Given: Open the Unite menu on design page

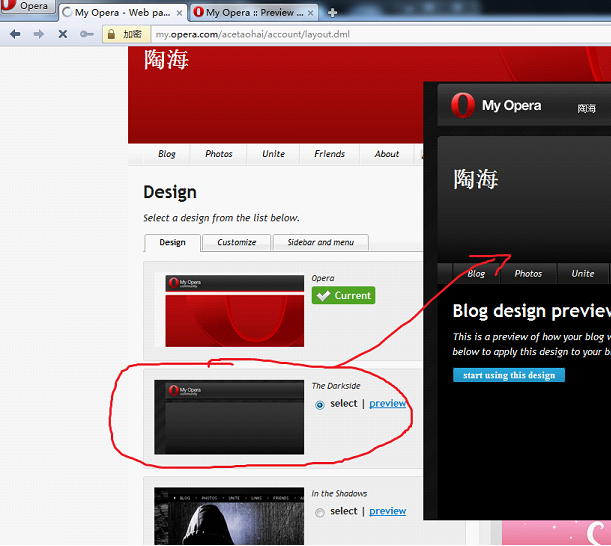Looking at the screenshot, I should [x=274, y=154].
